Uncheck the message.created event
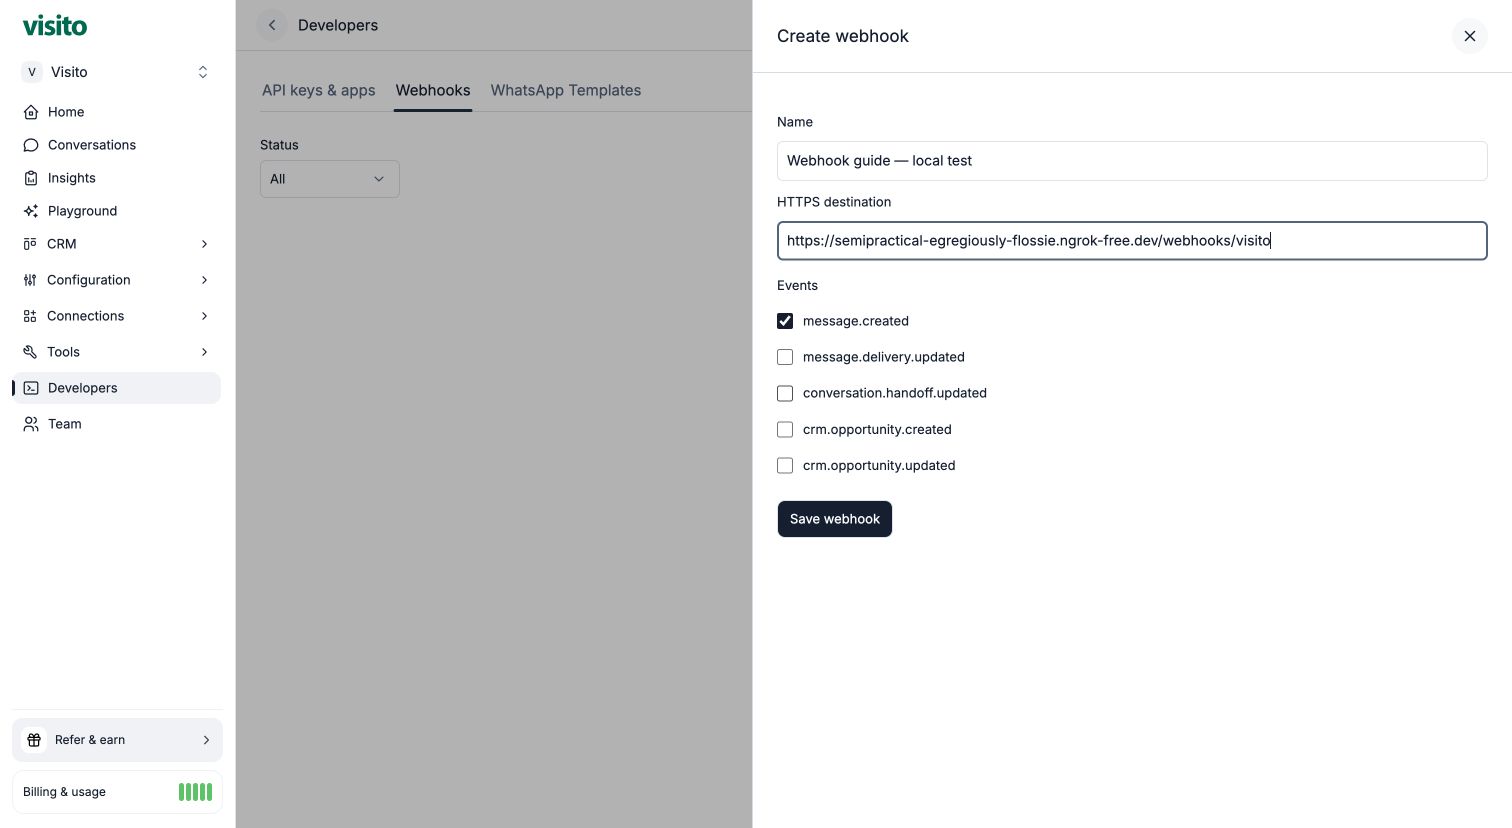The image size is (1512, 828). point(785,321)
